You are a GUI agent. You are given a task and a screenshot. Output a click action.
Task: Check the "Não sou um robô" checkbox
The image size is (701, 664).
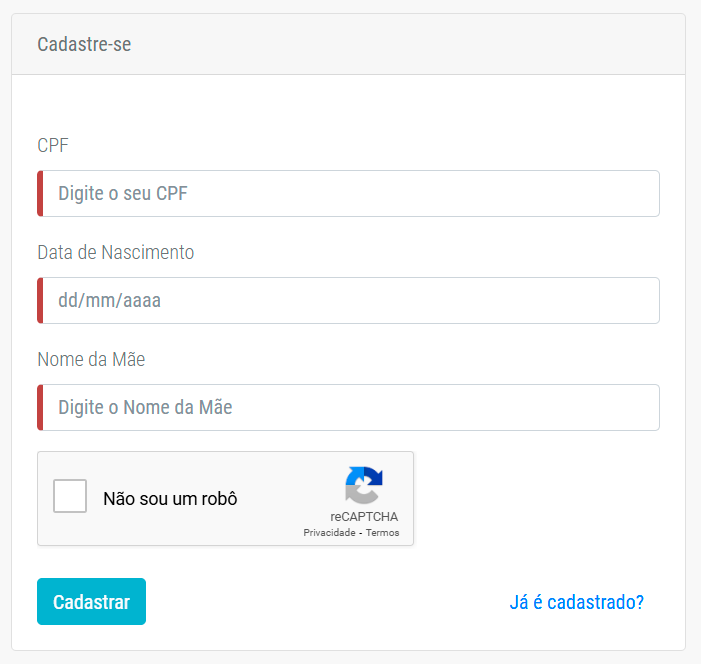[70, 496]
